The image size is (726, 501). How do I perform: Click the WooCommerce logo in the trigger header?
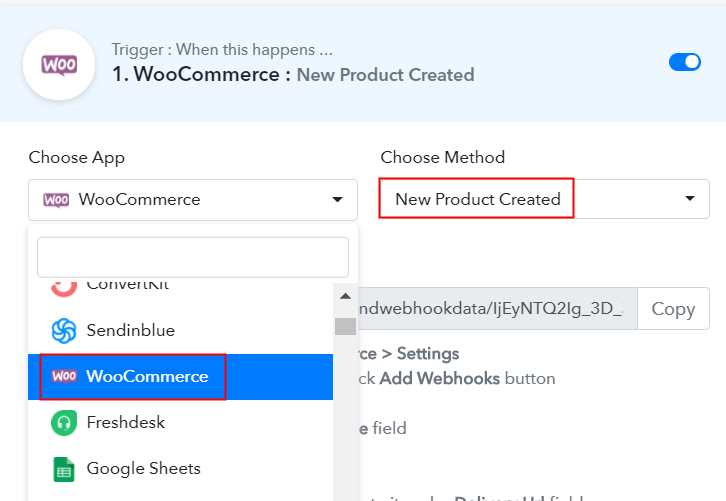(59, 64)
